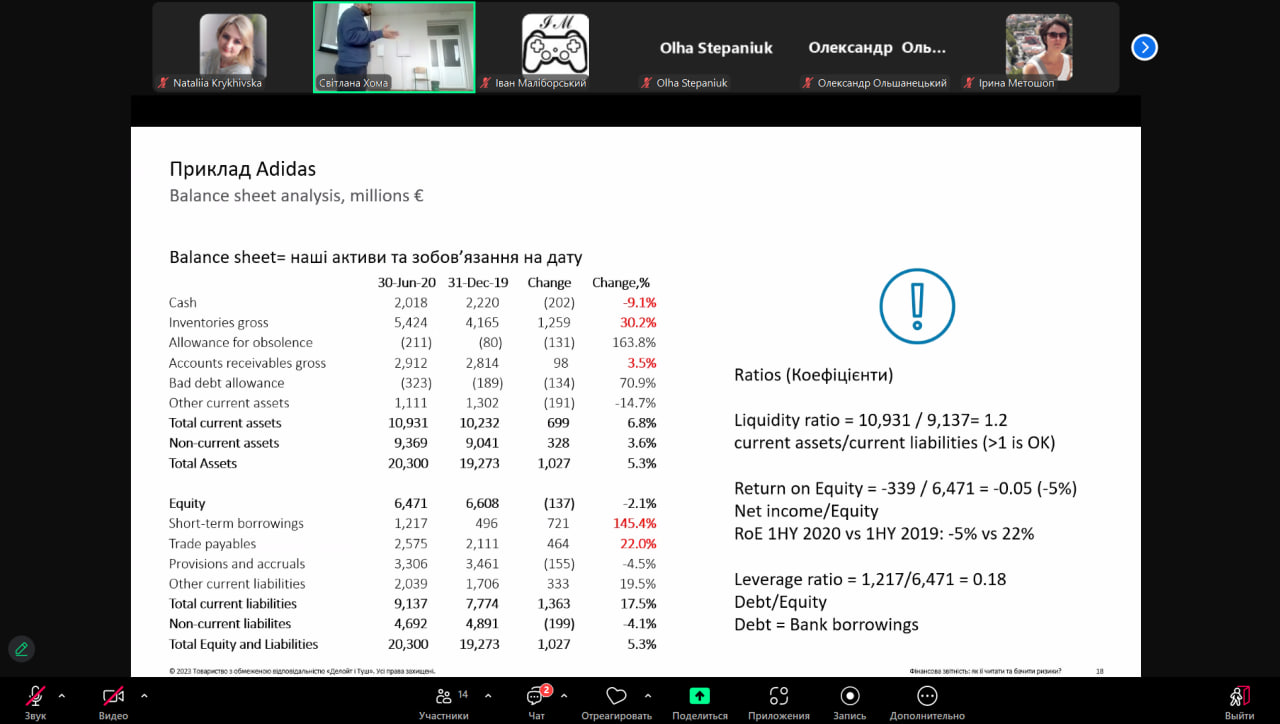1280x724 pixels.
Task: Expand options arrow next to Участники
Action: click(x=488, y=695)
